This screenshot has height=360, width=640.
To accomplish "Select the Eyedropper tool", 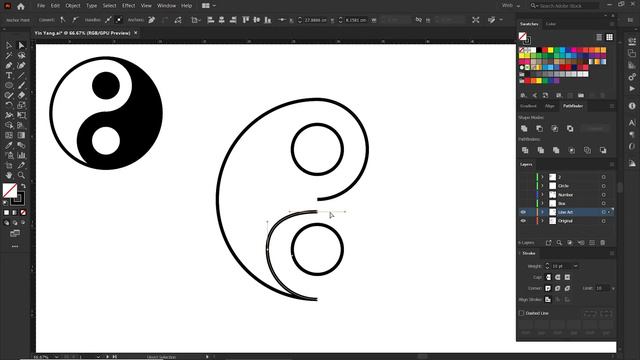I will pos(9,145).
